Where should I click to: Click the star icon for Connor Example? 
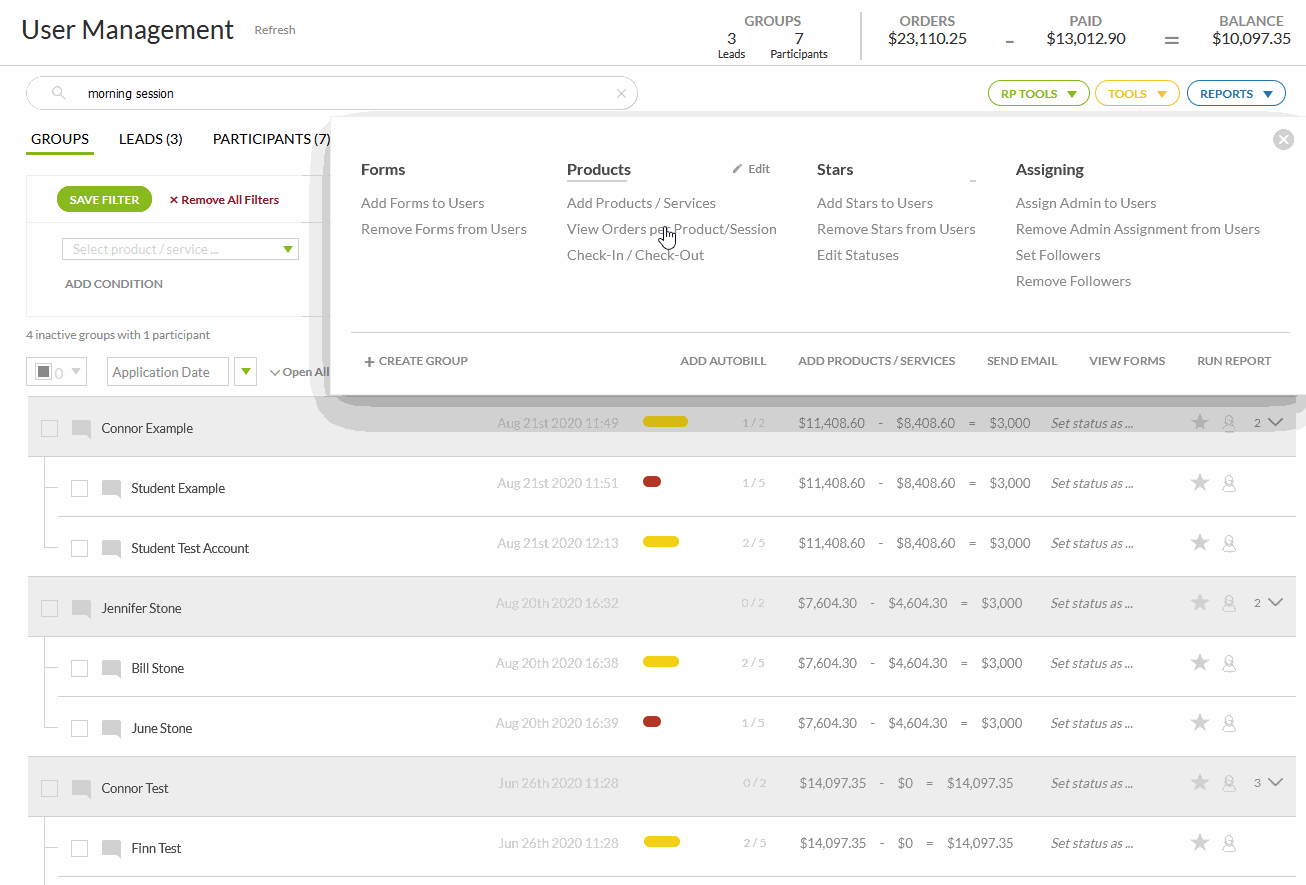1200,423
